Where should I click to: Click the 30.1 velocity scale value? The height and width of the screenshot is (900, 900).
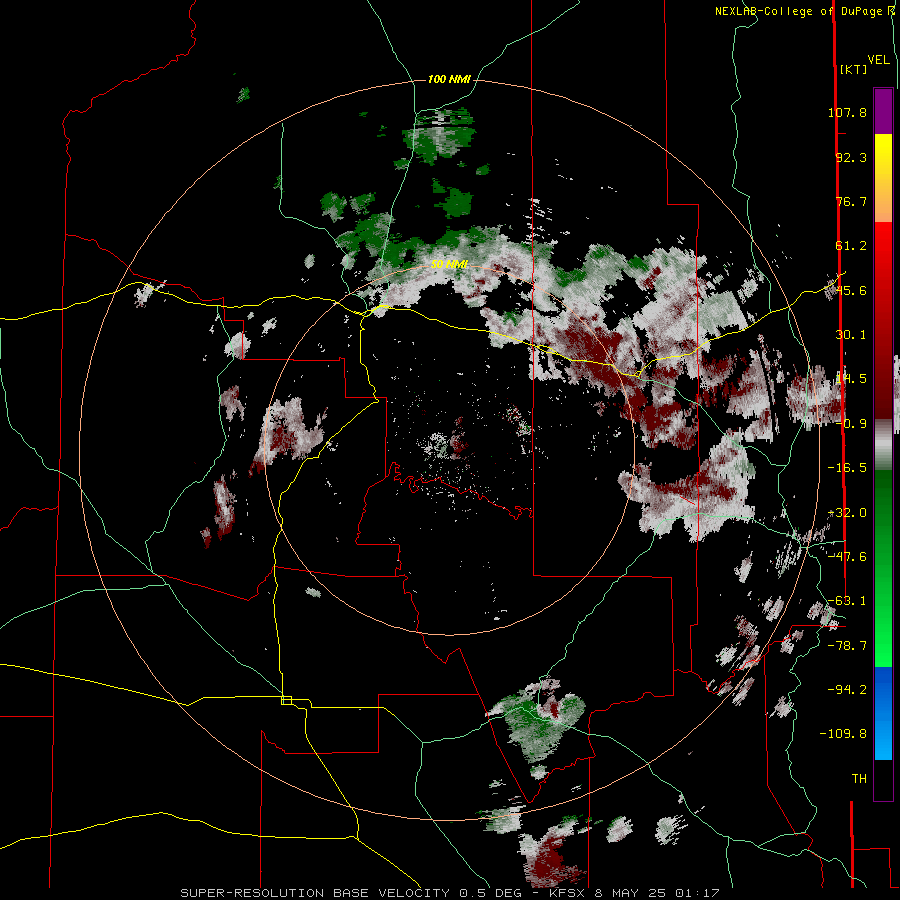pyautogui.click(x=851, y=335)
